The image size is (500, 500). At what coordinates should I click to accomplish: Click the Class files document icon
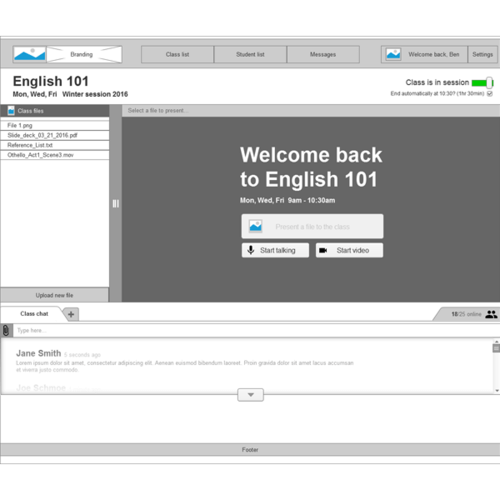pos(11,111)
